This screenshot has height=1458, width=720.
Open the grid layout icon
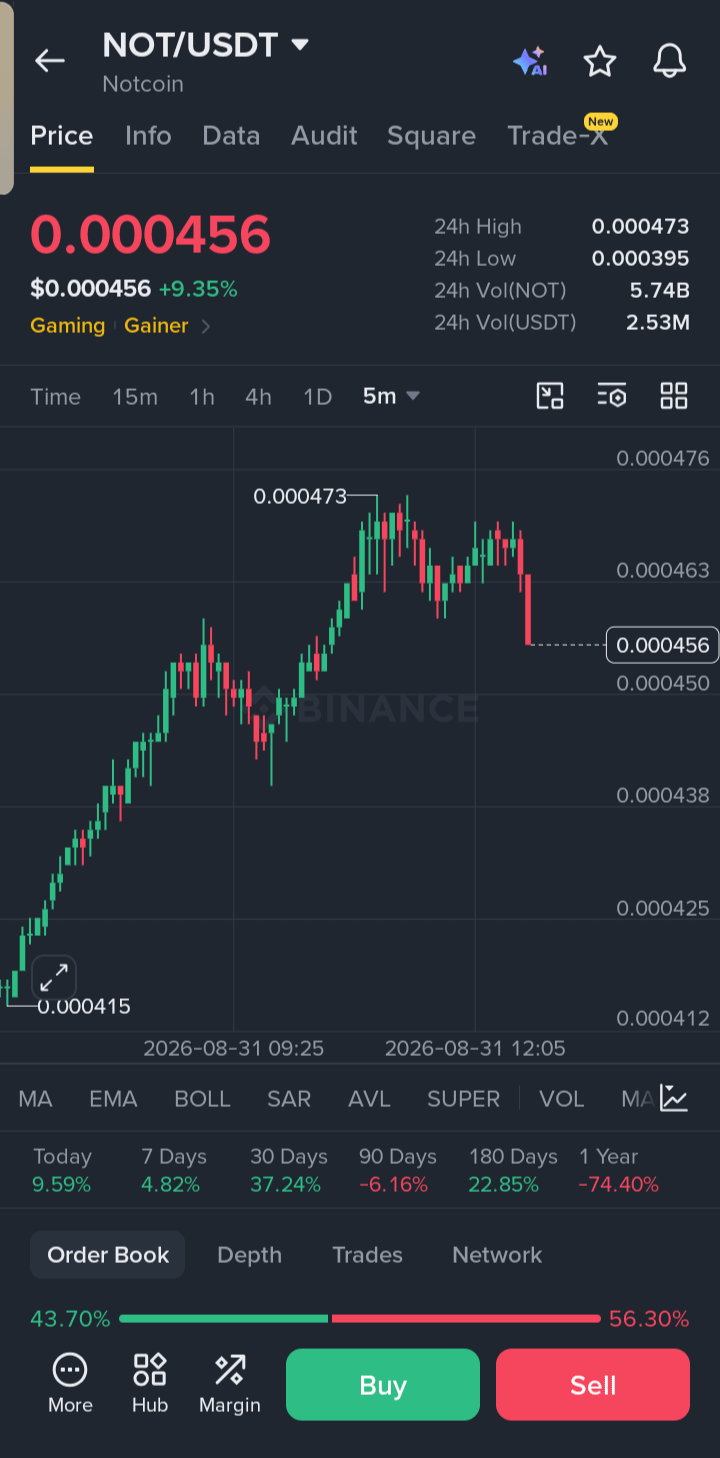pos(674,396)
